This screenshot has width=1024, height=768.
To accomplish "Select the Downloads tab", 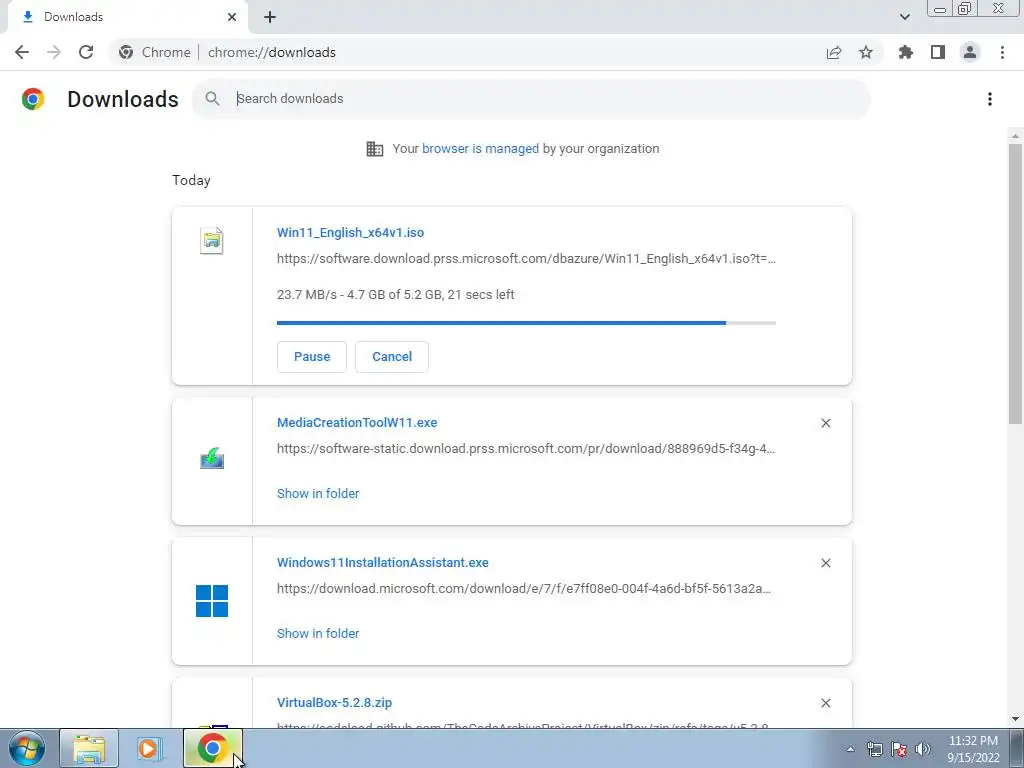I will click(127, 17).
